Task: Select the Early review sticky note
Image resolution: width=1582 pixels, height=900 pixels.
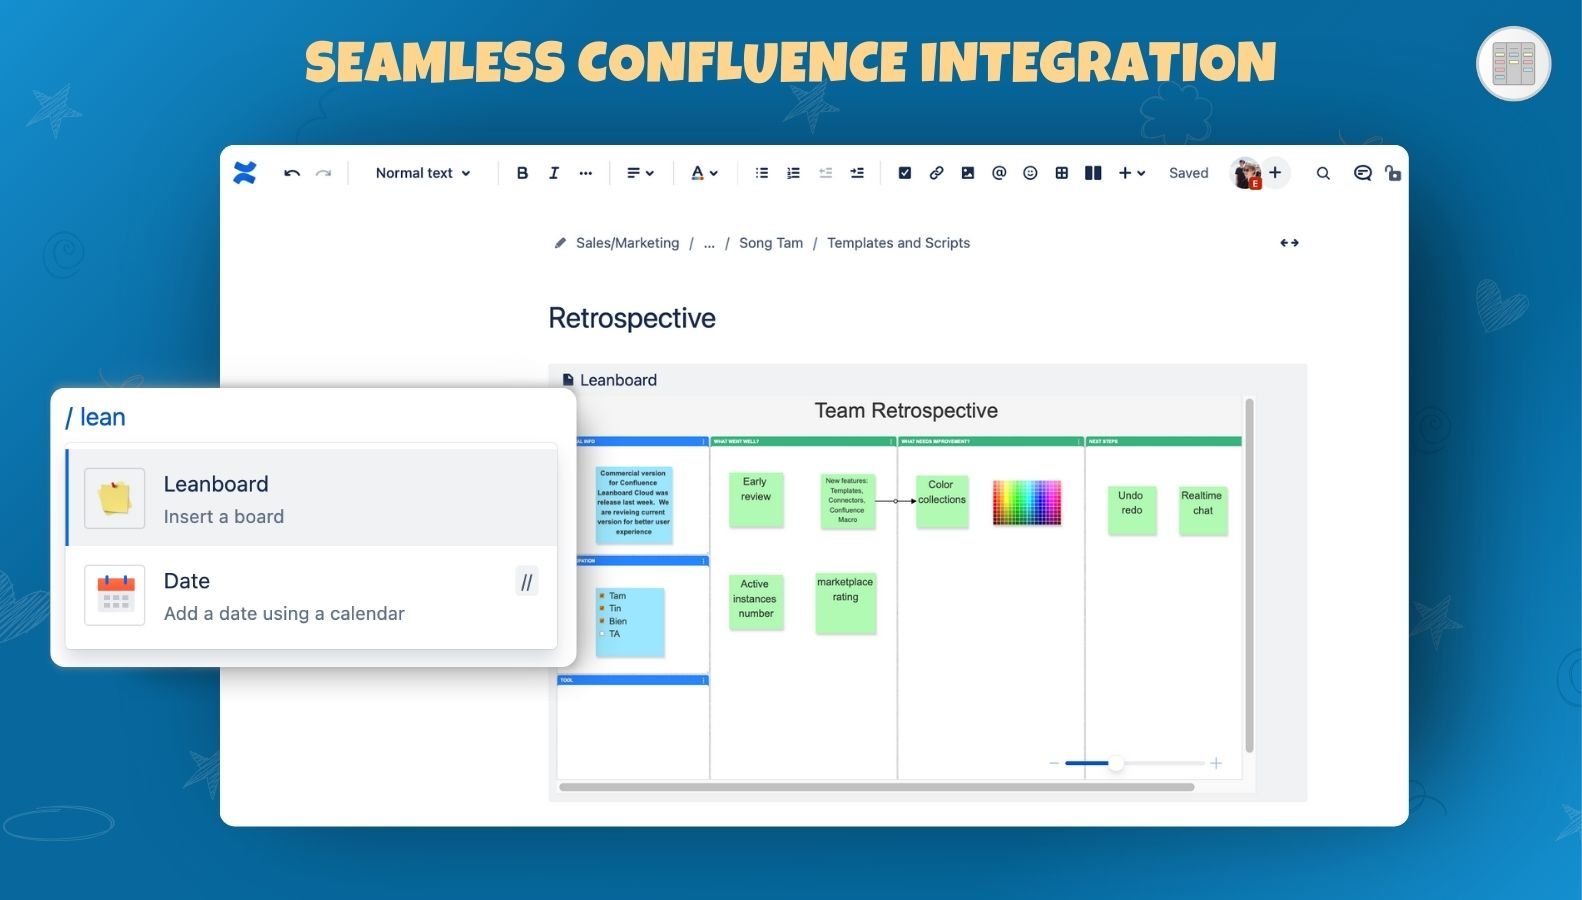Action: [756, 499]
